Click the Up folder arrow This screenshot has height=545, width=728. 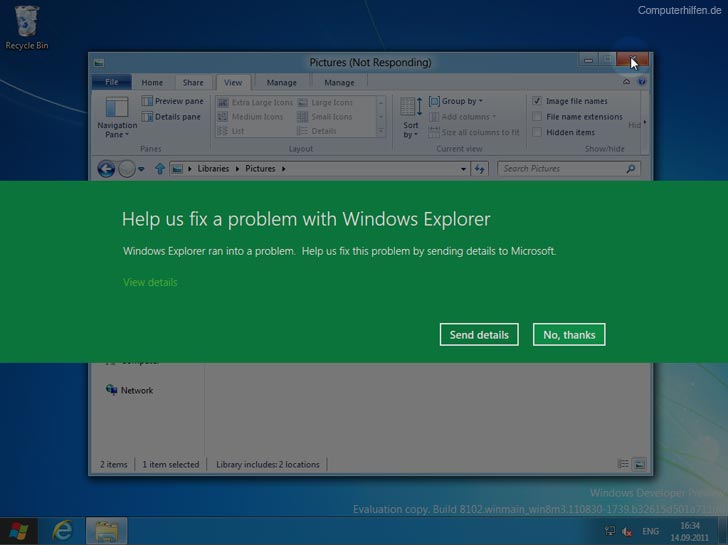(160, 169)
